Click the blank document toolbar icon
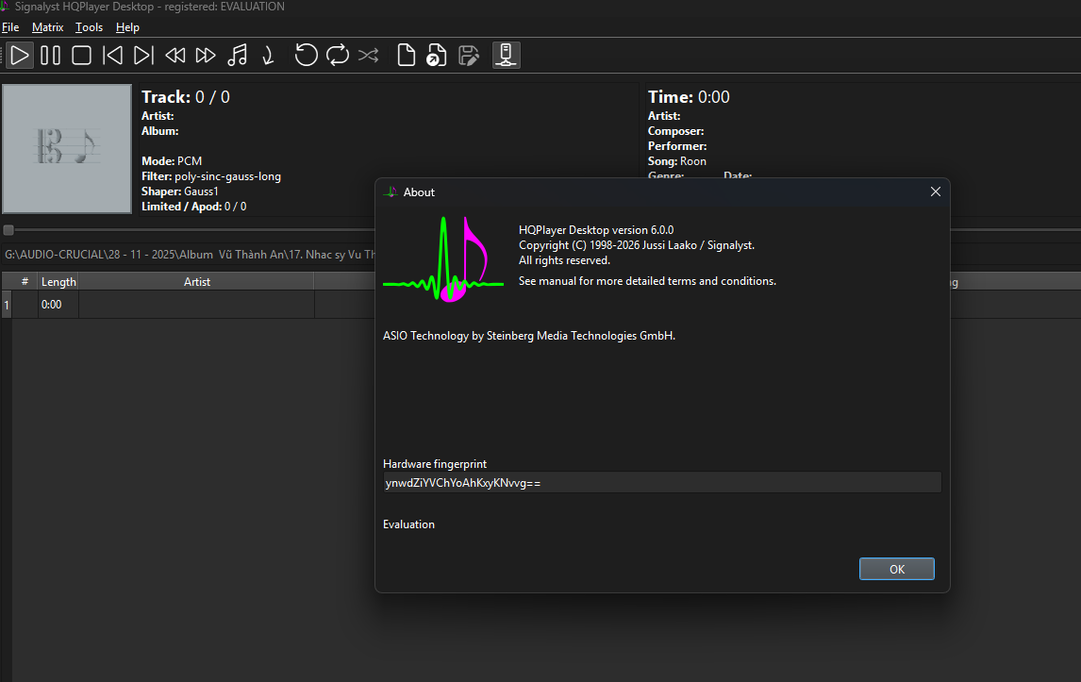 (x=406, y=55)
